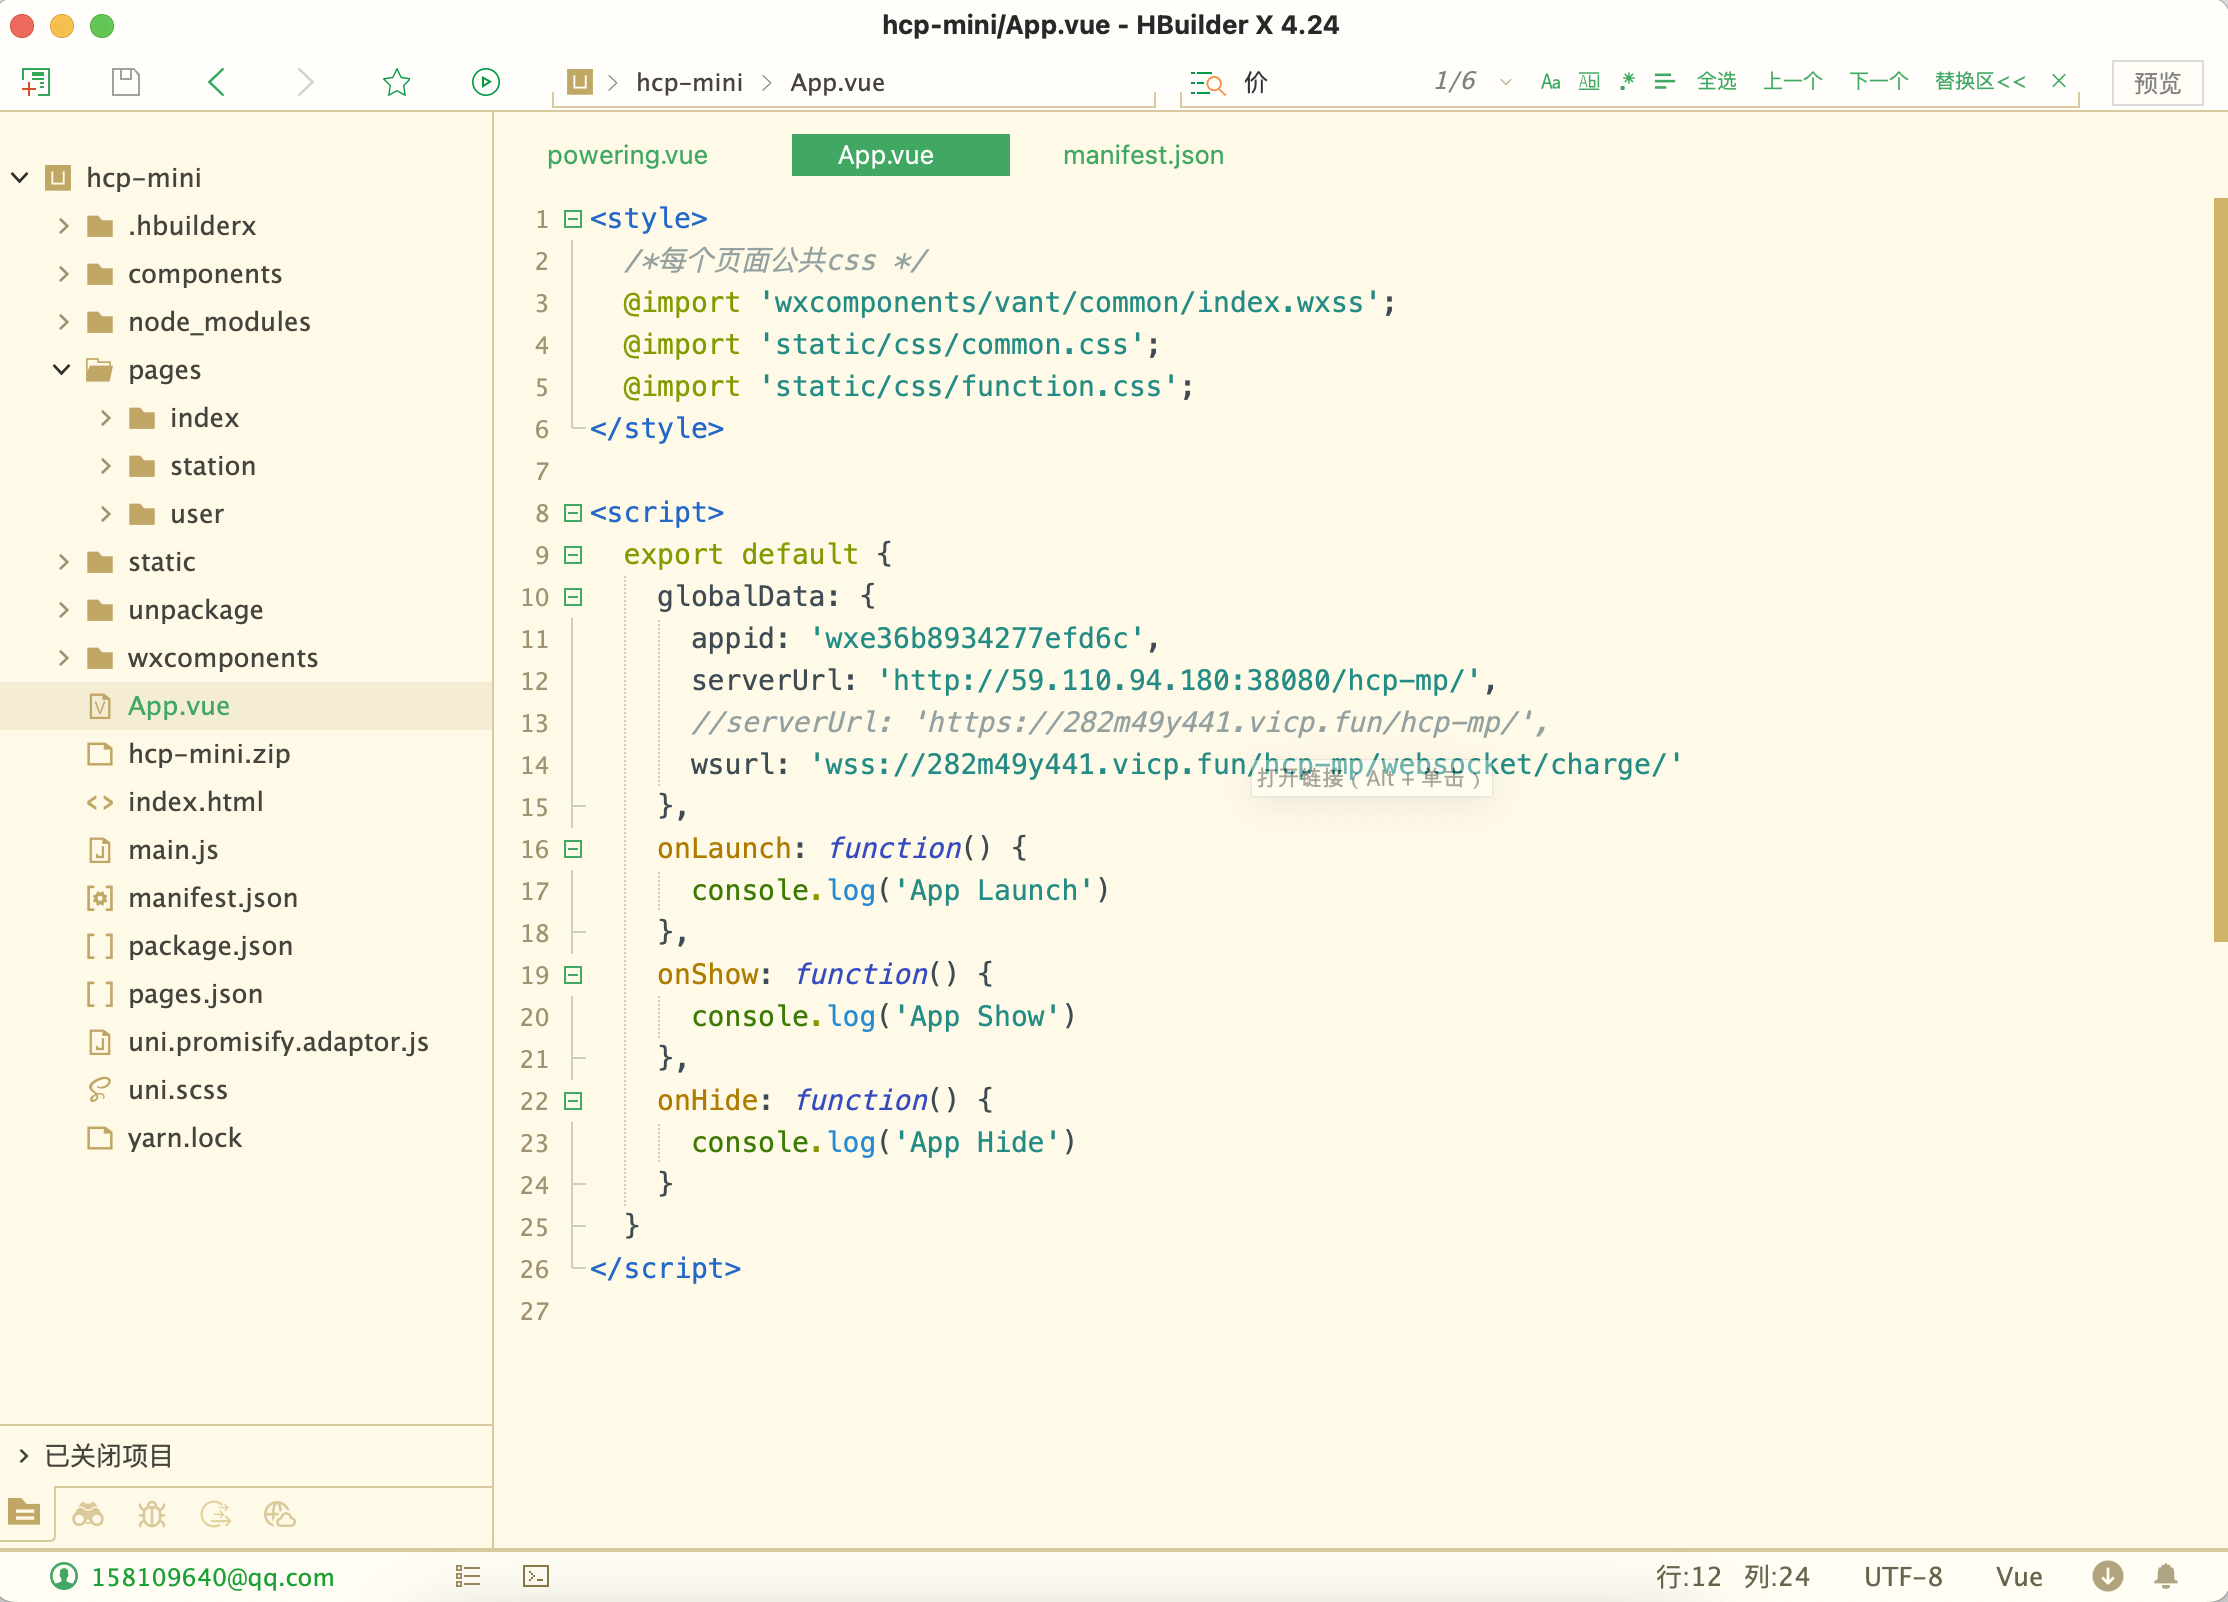
Task: Expand the station folder
Action: 105,466
